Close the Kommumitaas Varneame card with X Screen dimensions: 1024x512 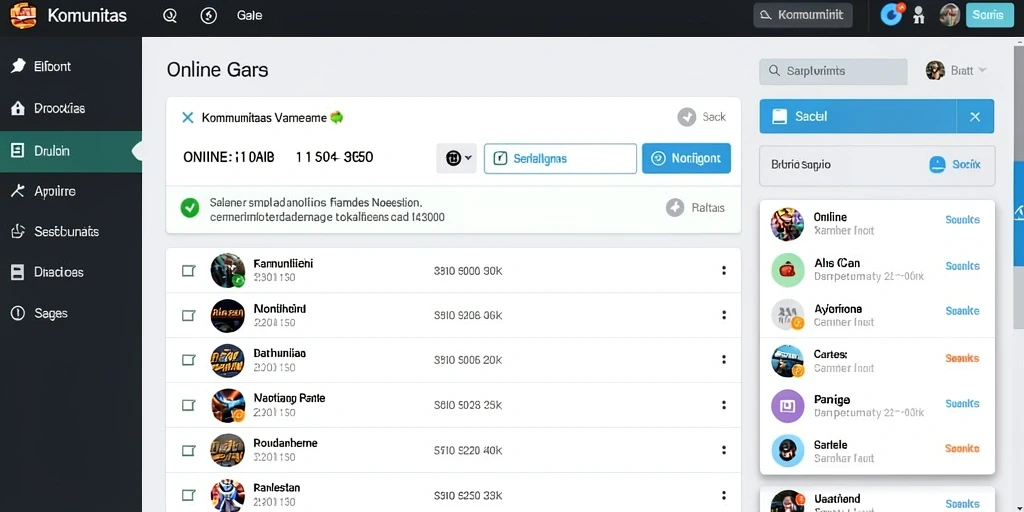click(x=187, y=118)
